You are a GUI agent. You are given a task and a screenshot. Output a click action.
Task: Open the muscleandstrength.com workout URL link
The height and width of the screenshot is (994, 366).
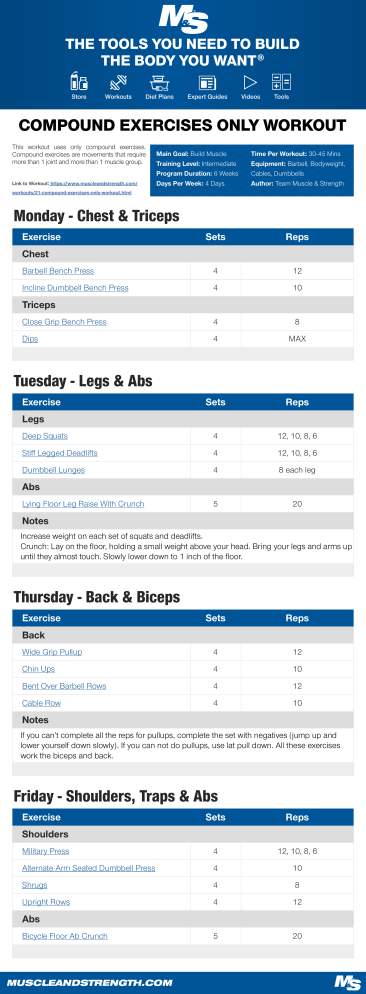point(75,188)
